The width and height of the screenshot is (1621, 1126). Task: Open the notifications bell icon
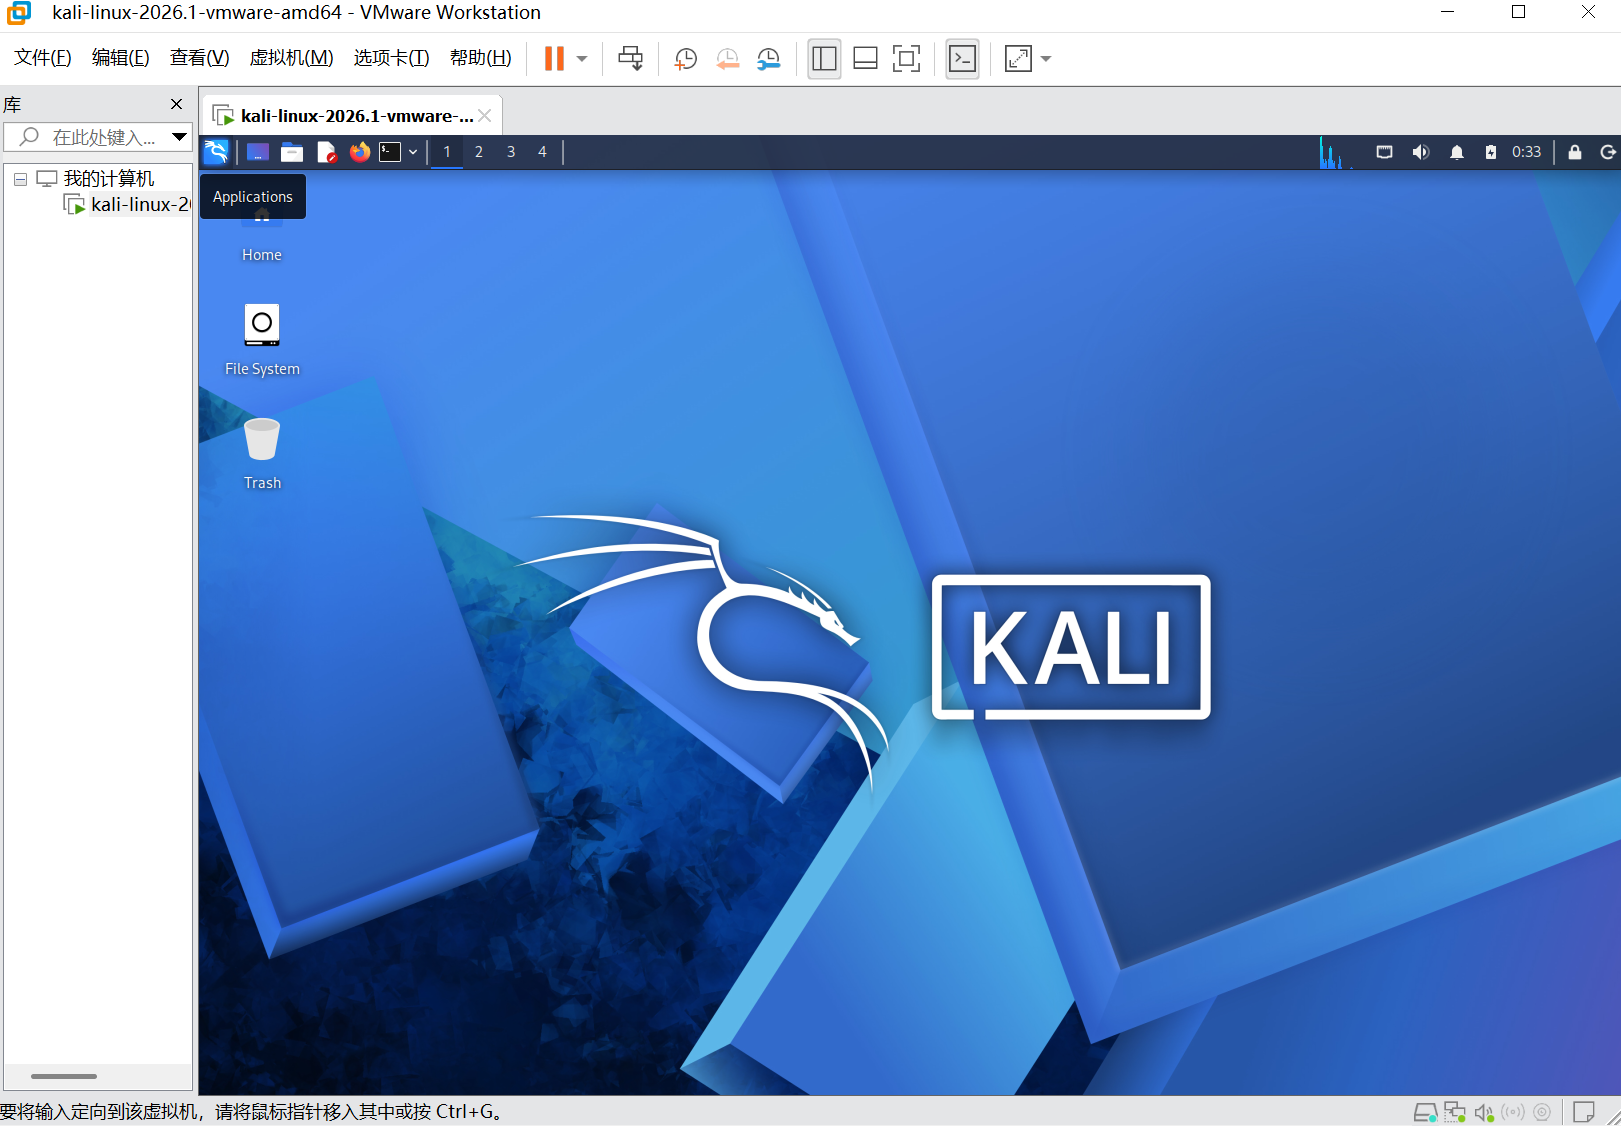pos(1457,152)
